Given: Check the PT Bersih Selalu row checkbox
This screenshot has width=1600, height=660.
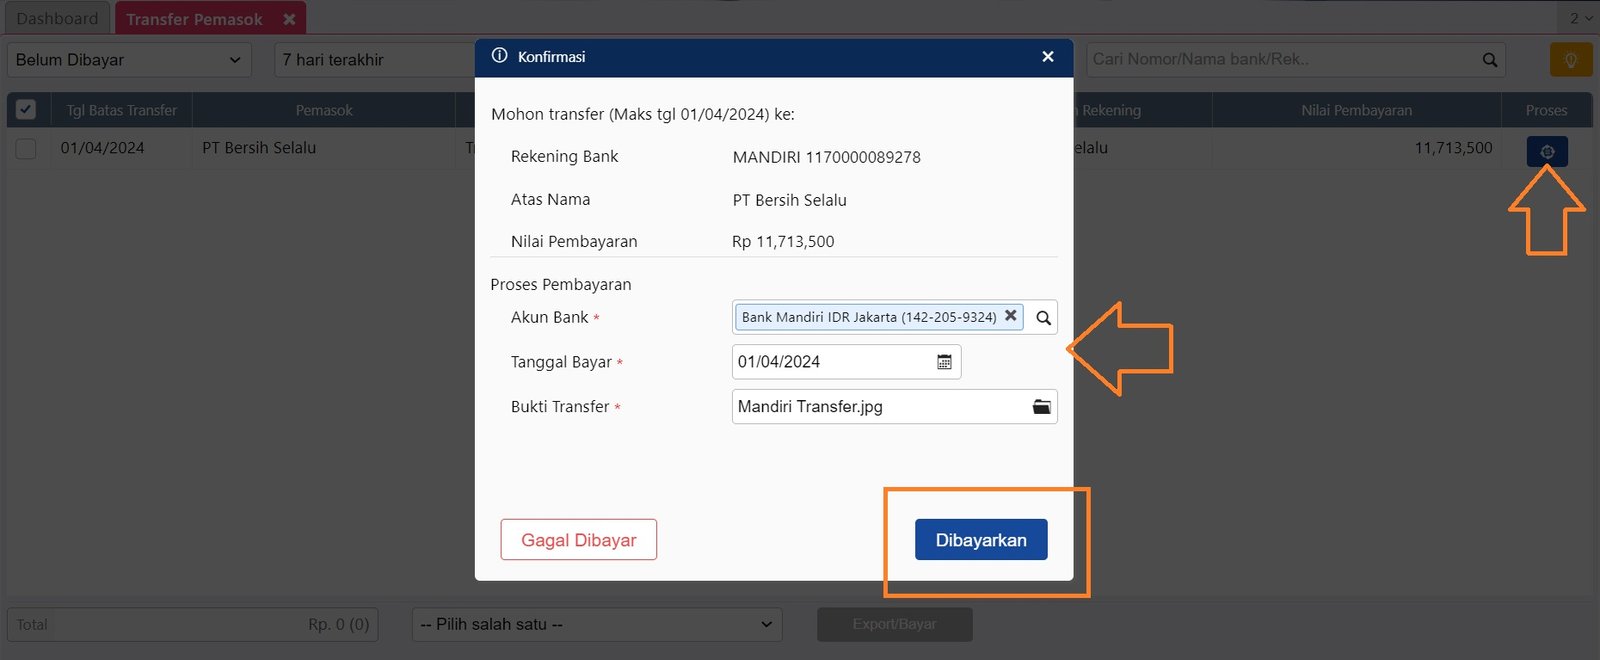Looking at the screenshot, I should (26, 148).
